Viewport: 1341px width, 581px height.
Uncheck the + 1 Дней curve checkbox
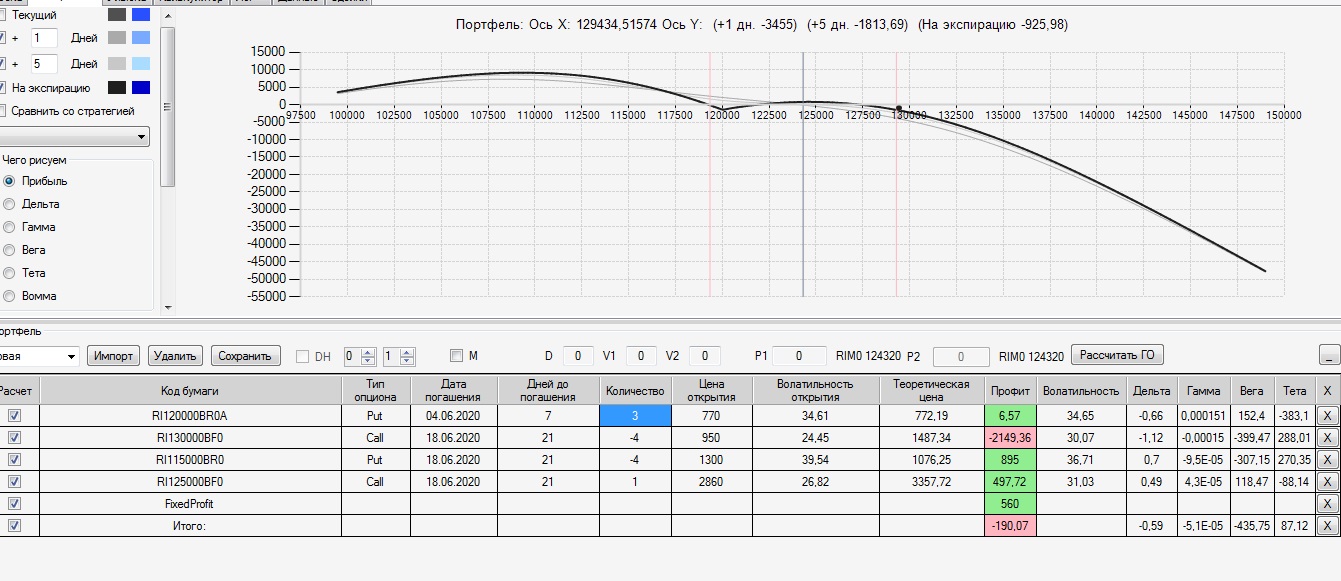pyautogui.click(x=3, y=38)
